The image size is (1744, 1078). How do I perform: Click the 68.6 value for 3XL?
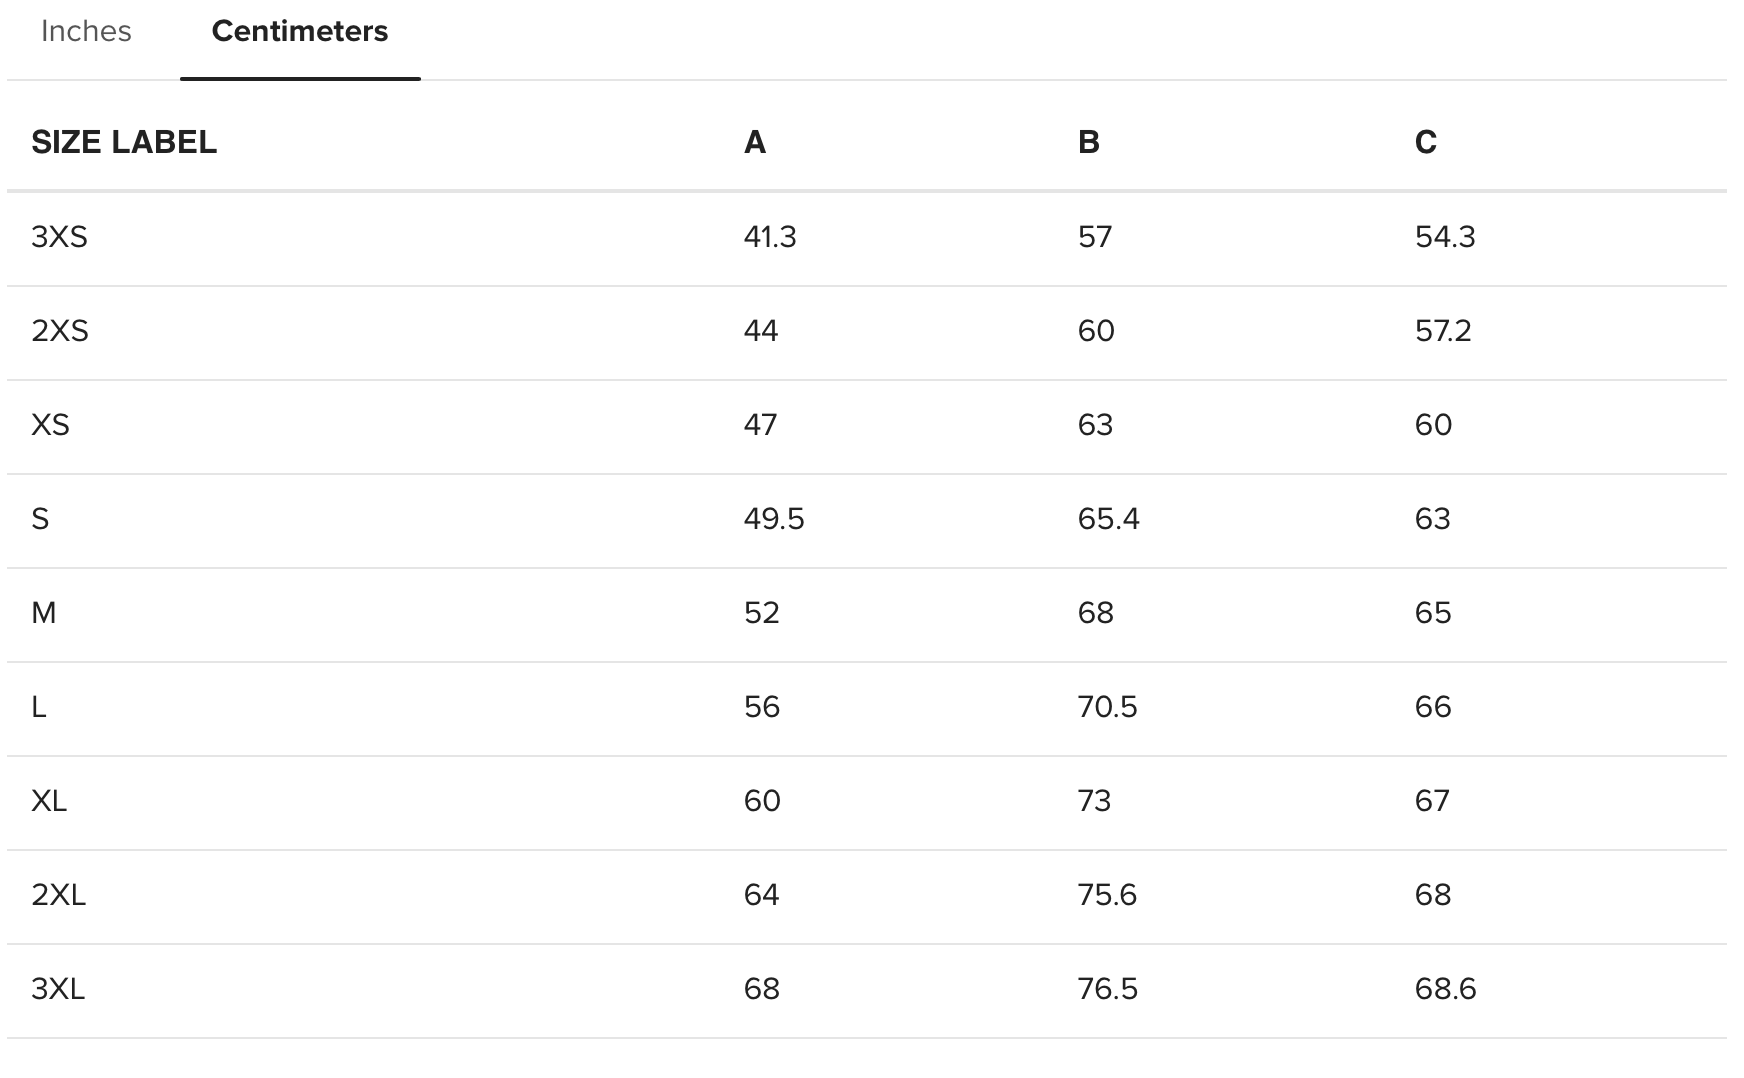tap(1445, 989)
